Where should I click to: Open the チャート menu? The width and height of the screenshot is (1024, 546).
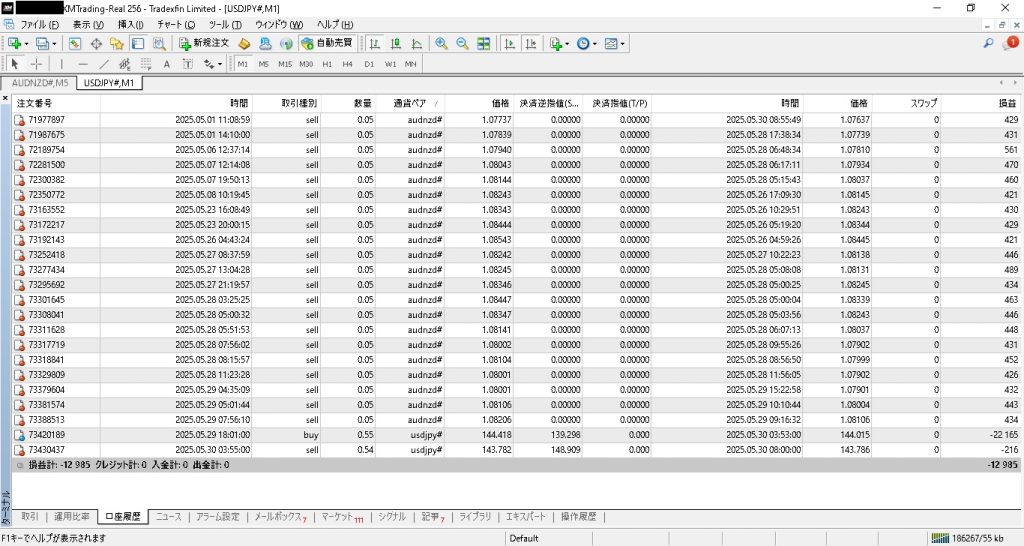pos(176,24)
